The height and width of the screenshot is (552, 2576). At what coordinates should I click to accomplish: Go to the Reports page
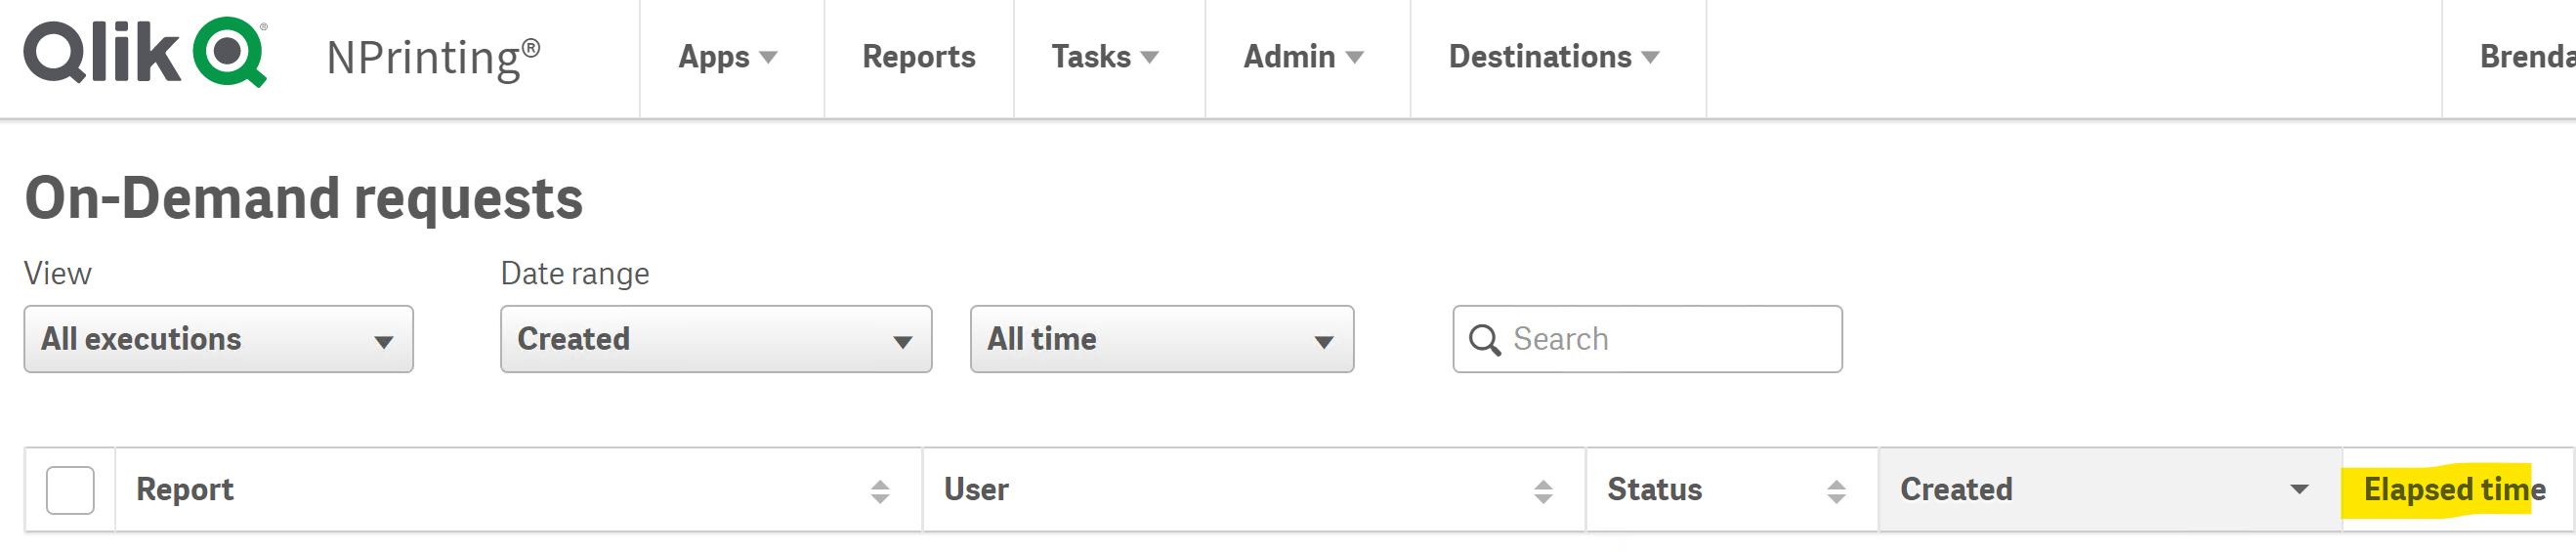pos(918,57)
